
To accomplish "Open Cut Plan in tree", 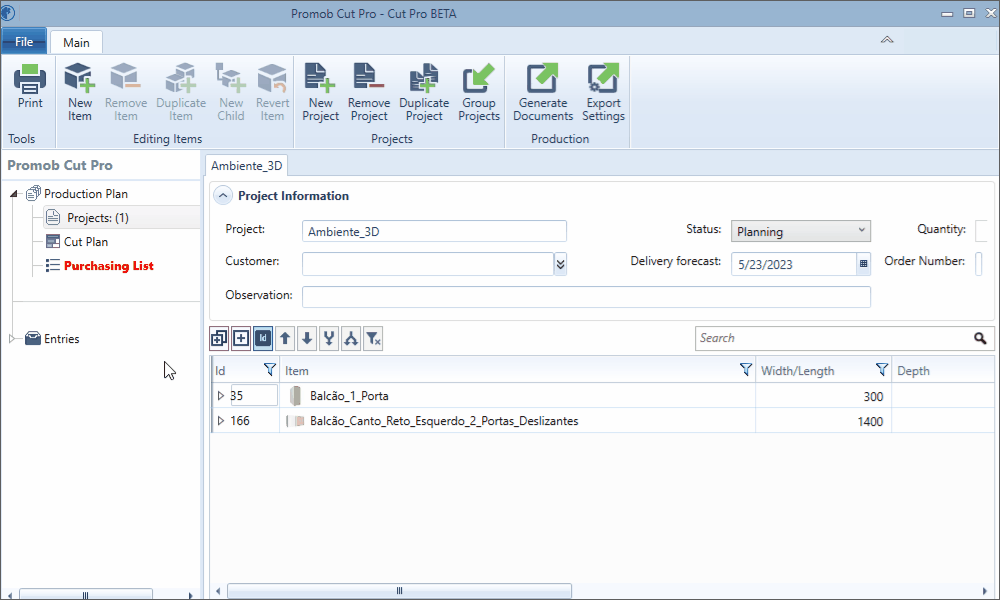I will tap(85, 242).
